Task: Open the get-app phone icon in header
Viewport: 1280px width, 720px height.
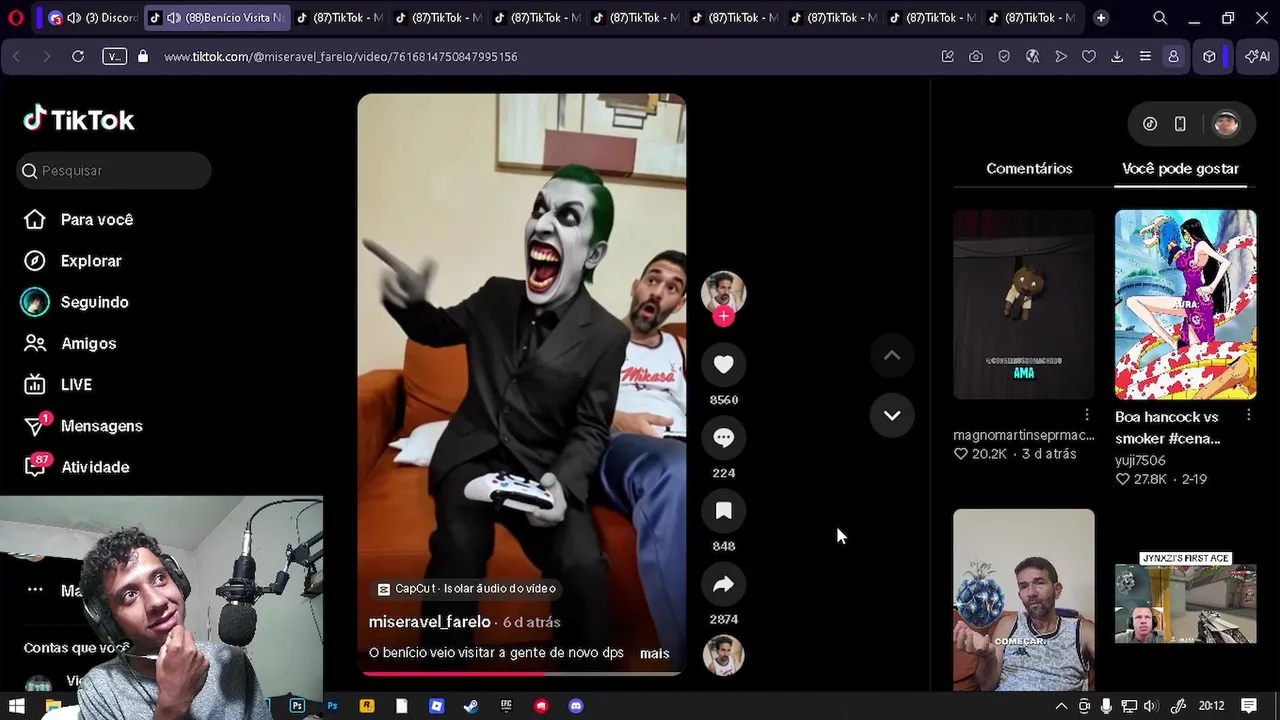Action: point(1180,124)
